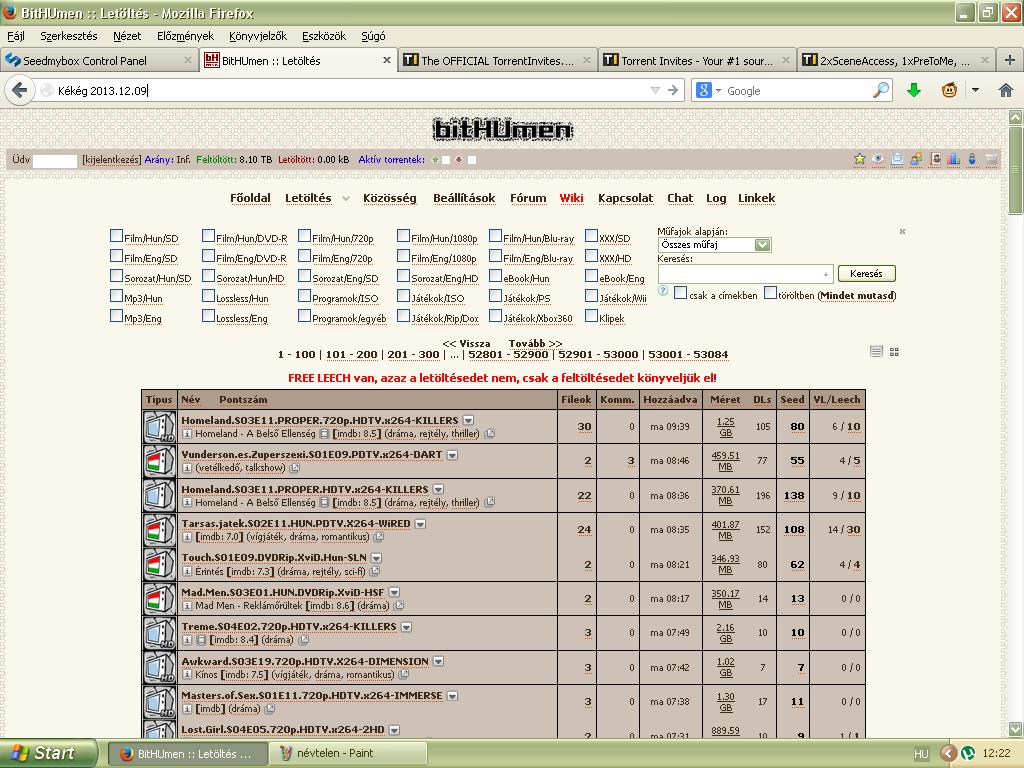The width and height of the screenshot is (1024, 768).
Task: Check the Mp3/Eng category checkbox
Action: click(116, 316)
